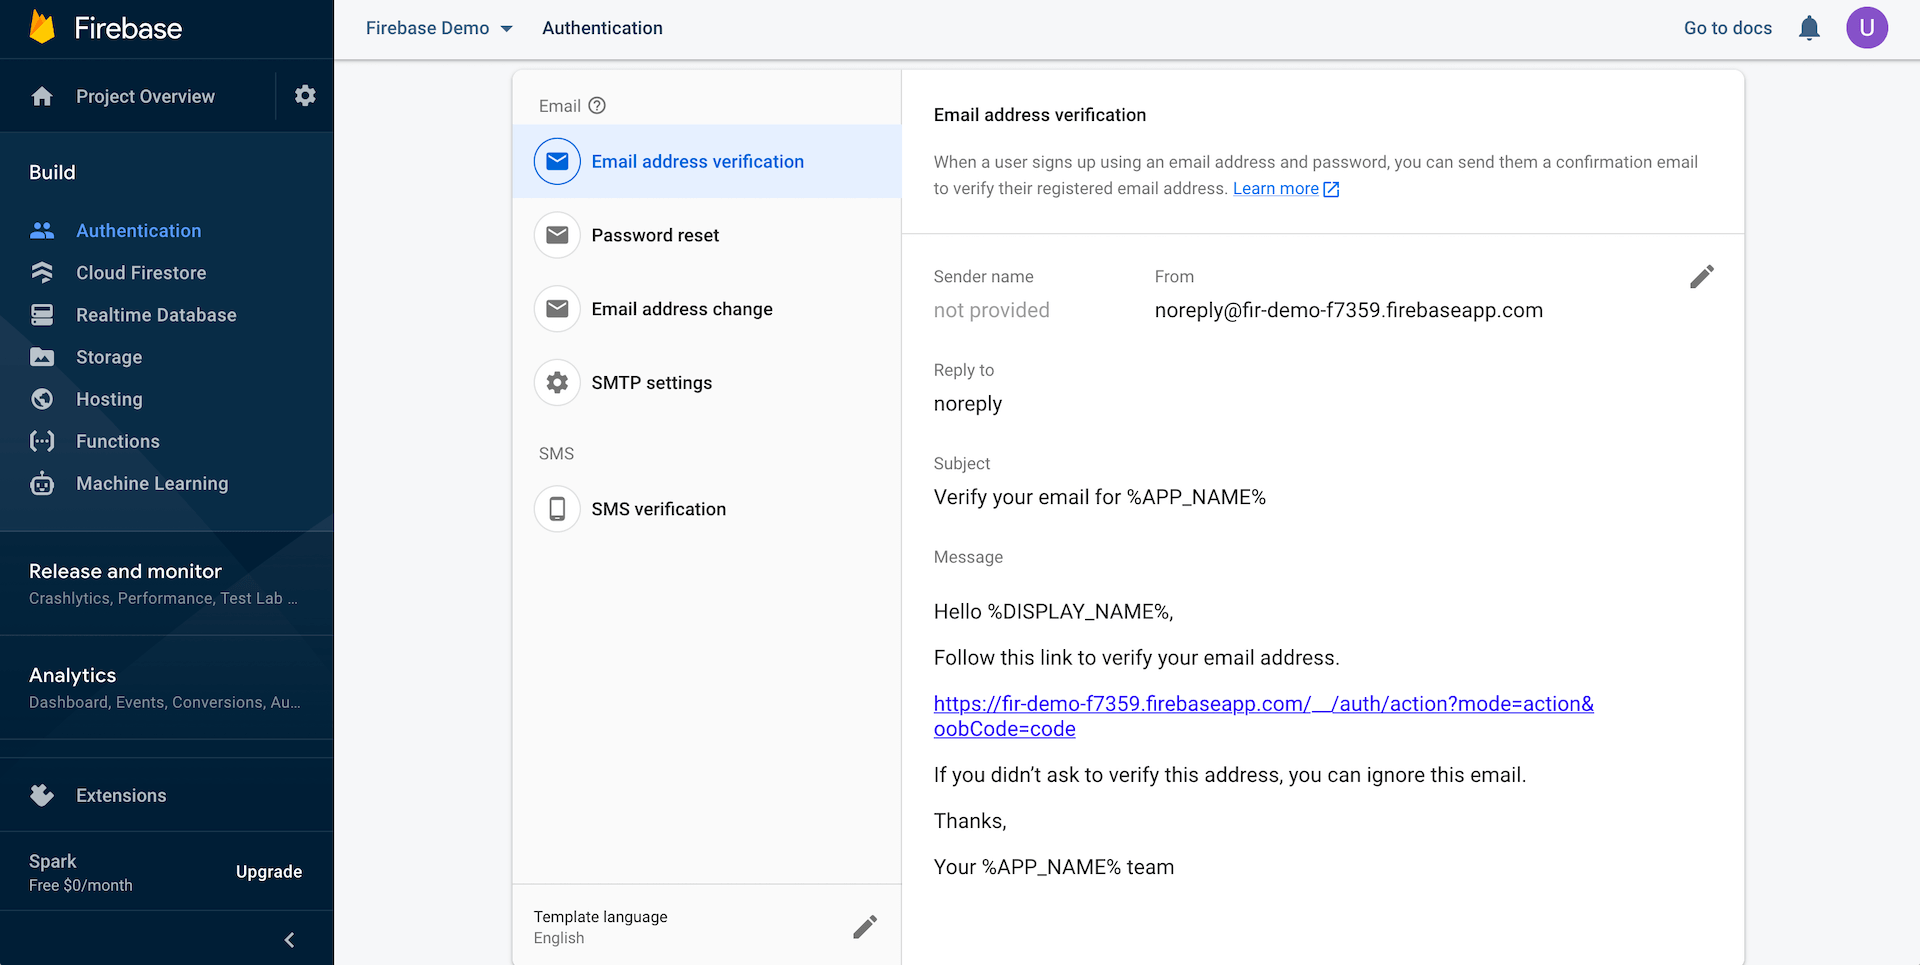This screenshot has width=1920, height=965.
Task: Click the project settings gear icon
Action: point(305,96)
